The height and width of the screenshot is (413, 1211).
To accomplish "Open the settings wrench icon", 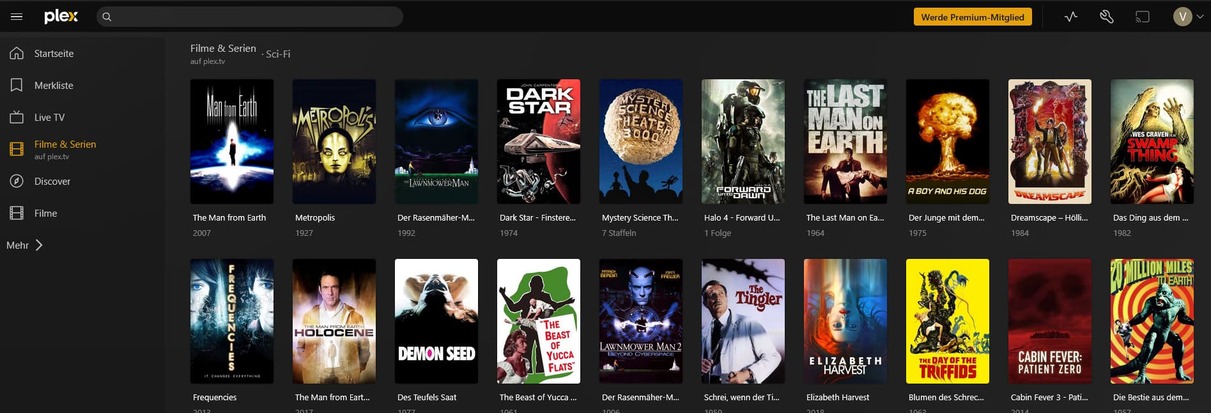I will pos(1106,17).
